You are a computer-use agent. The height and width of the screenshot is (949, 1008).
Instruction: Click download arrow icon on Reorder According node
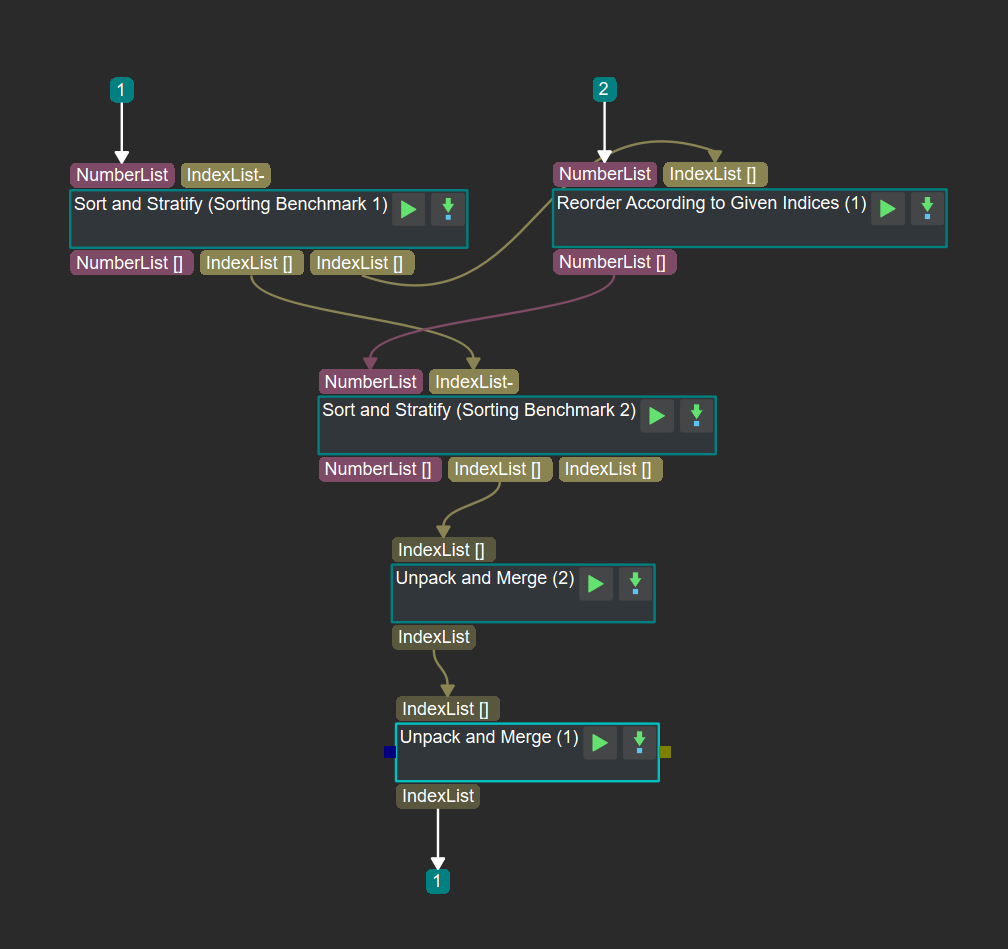(927, 208)
